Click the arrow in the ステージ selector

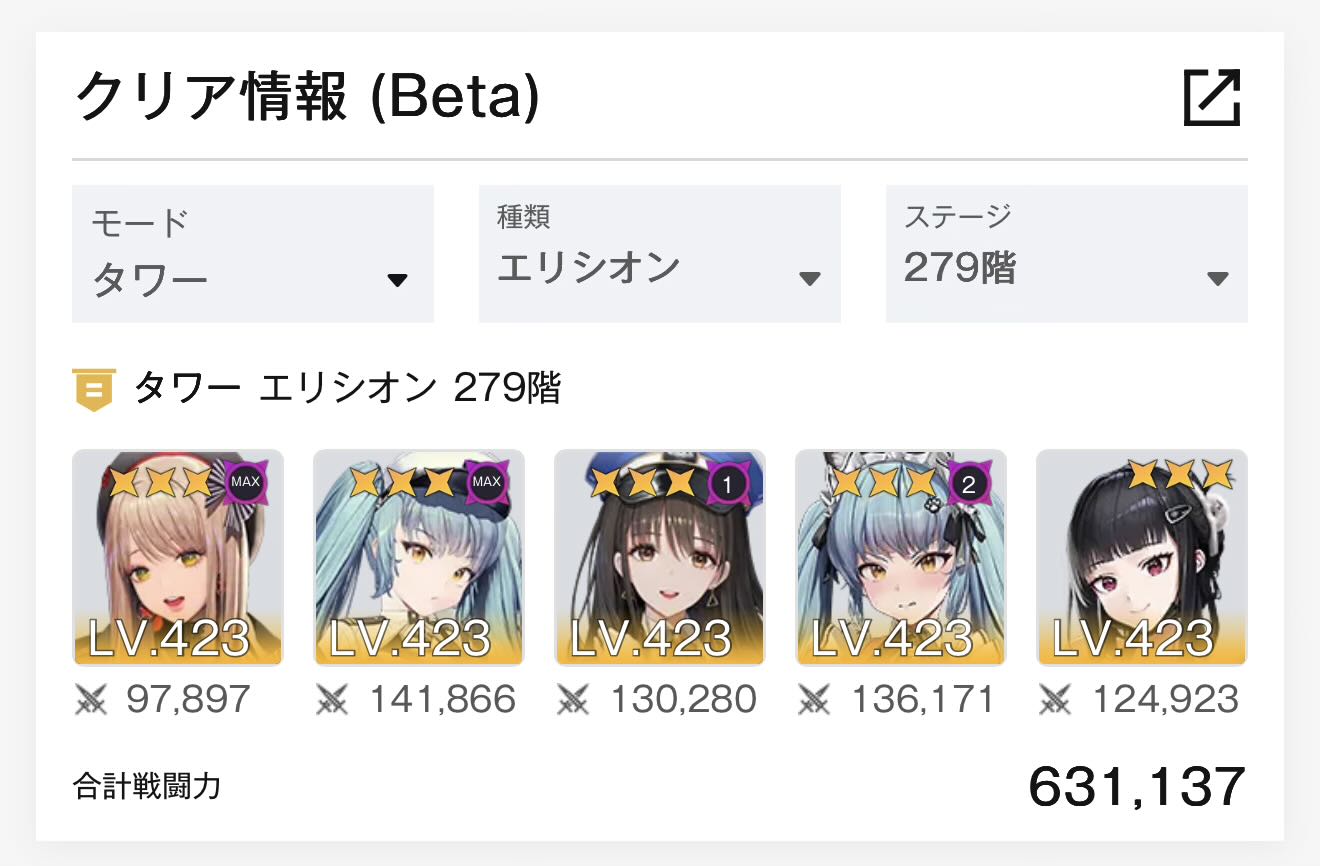coord(1217,279)
